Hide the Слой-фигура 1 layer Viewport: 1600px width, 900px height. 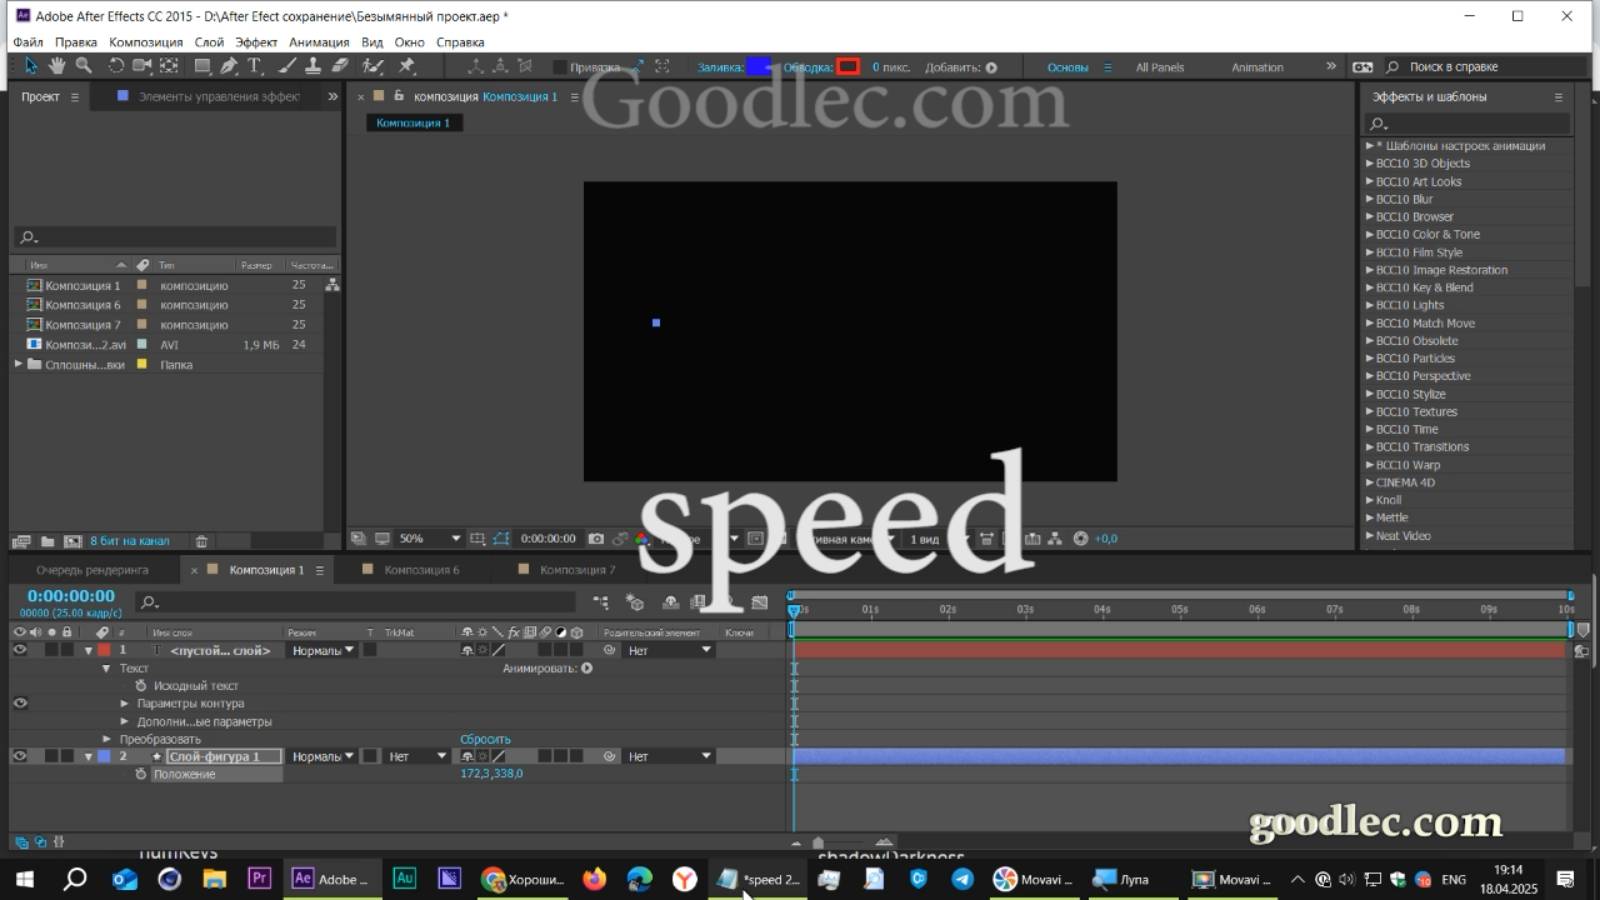tap(19, 756)
